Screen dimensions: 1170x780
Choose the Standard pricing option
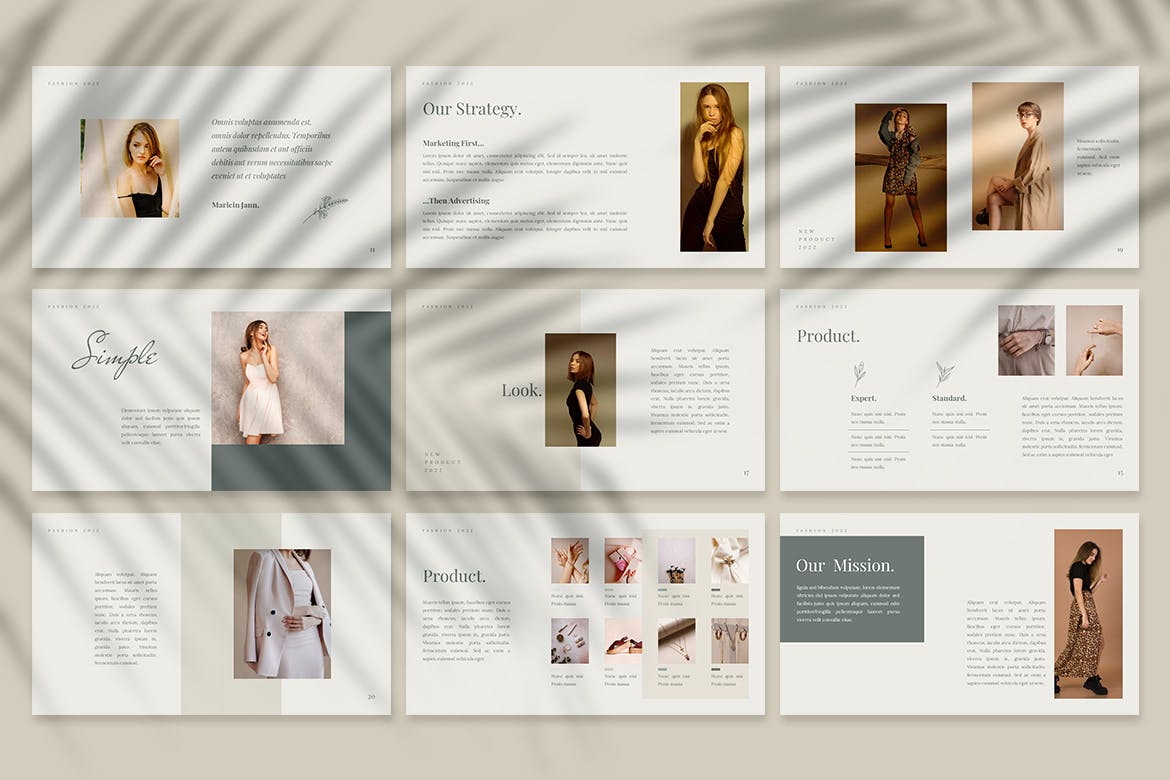coord(949,398)
